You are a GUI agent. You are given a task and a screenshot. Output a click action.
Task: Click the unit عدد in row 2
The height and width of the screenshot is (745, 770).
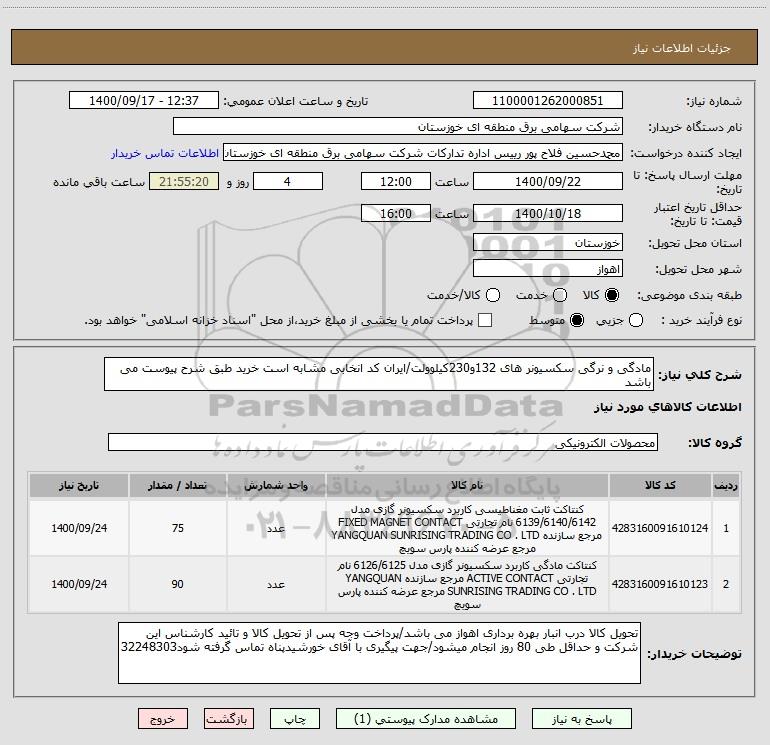click(276, 584)
